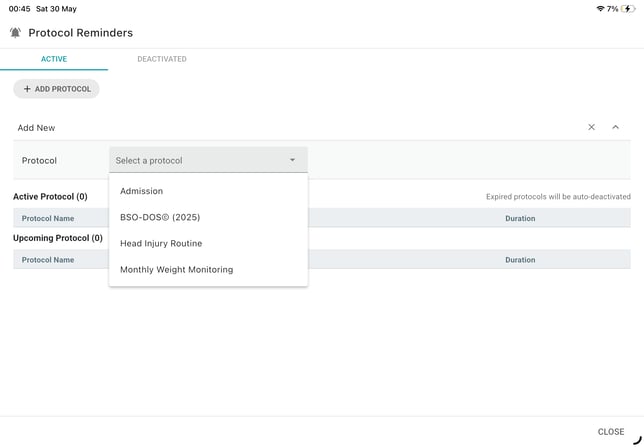Click the Protocol field label
Image resolution: width=644 pixels, height=447 pixels.
[39, 161]
